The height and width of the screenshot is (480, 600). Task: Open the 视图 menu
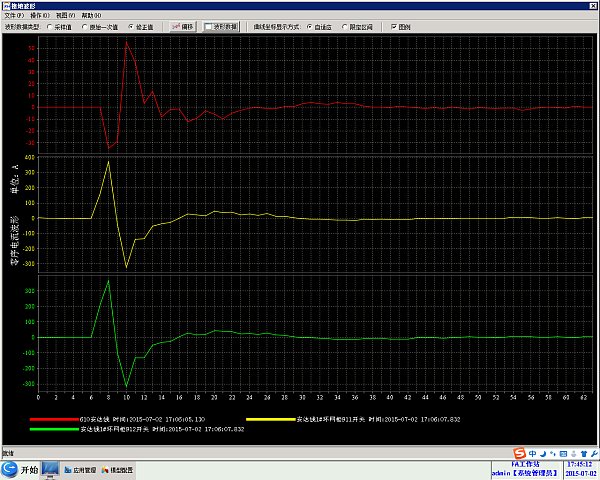(65, 15)
